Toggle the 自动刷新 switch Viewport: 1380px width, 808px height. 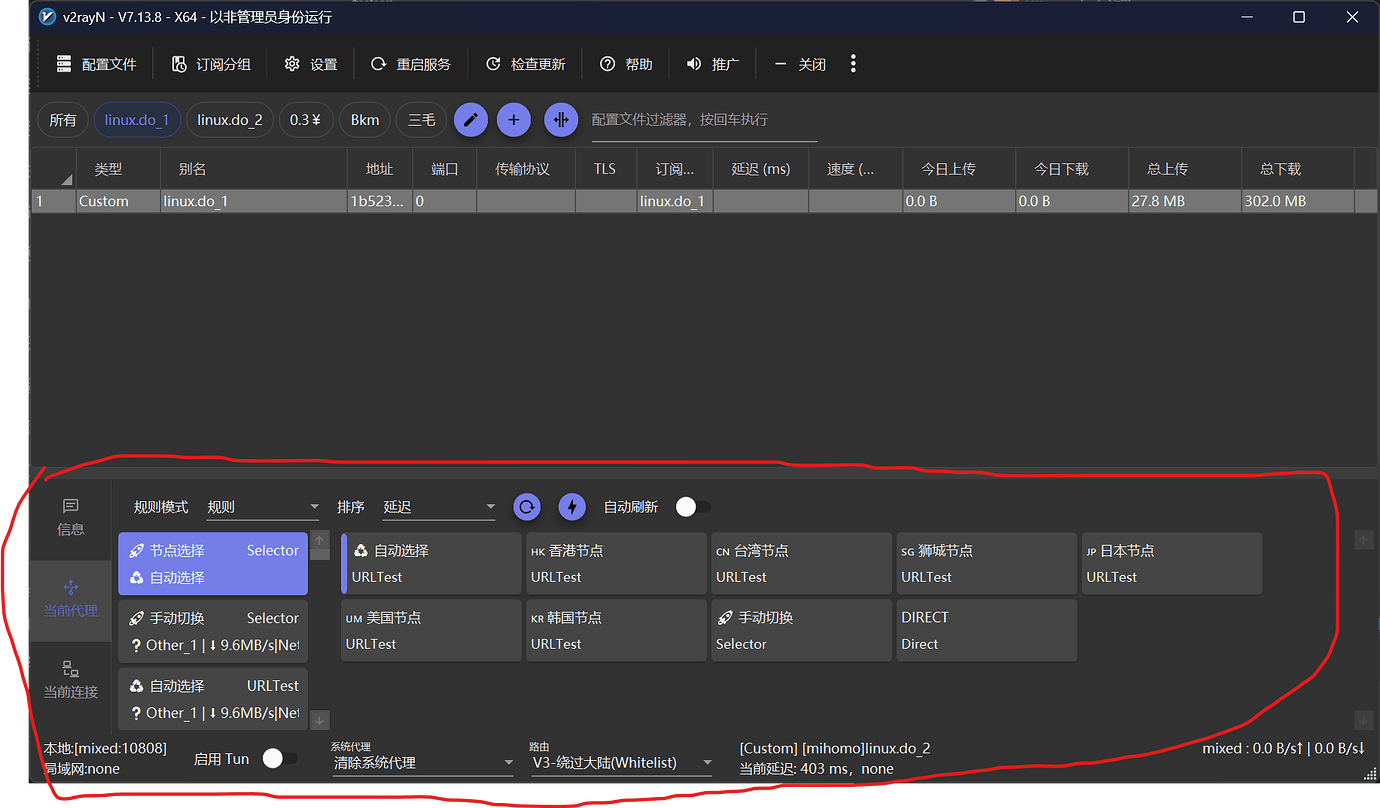pos(692,507)
